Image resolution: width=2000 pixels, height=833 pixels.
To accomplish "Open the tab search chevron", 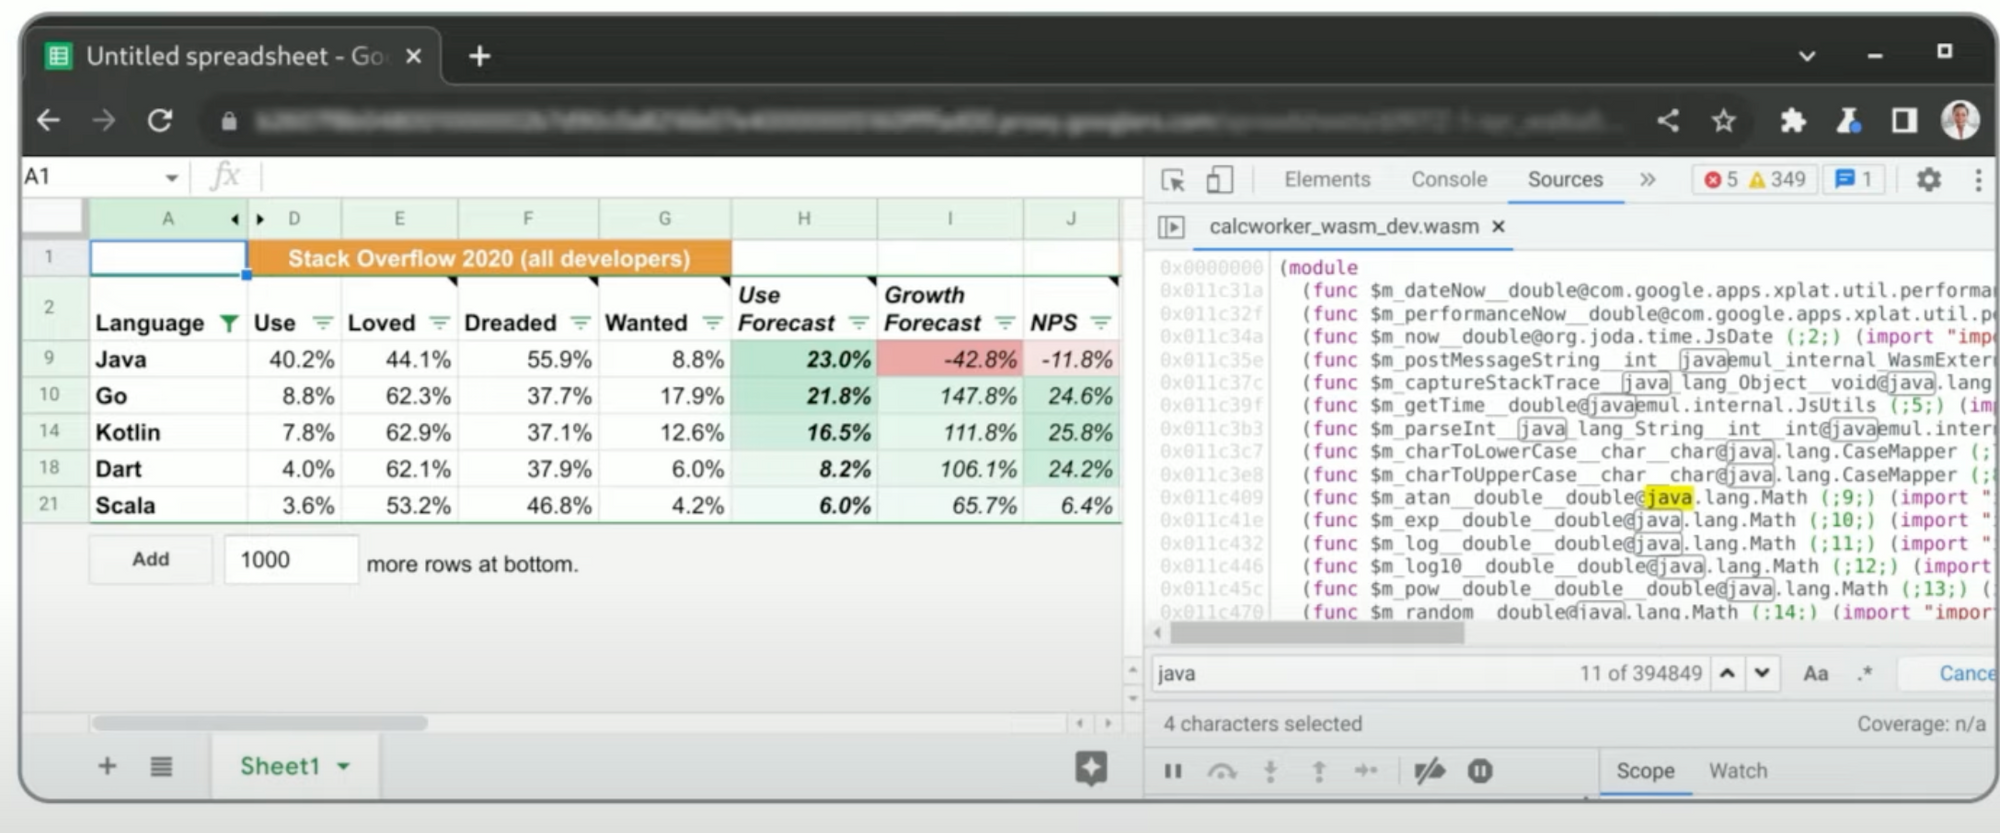I will point(1807,56).
